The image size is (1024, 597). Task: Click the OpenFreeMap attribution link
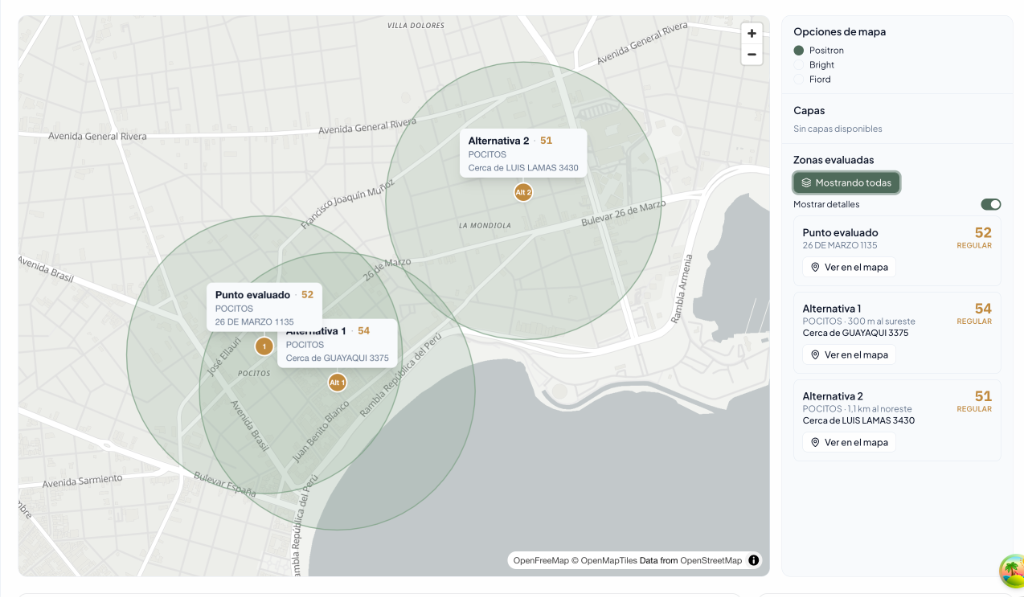[x=541, y=560]
